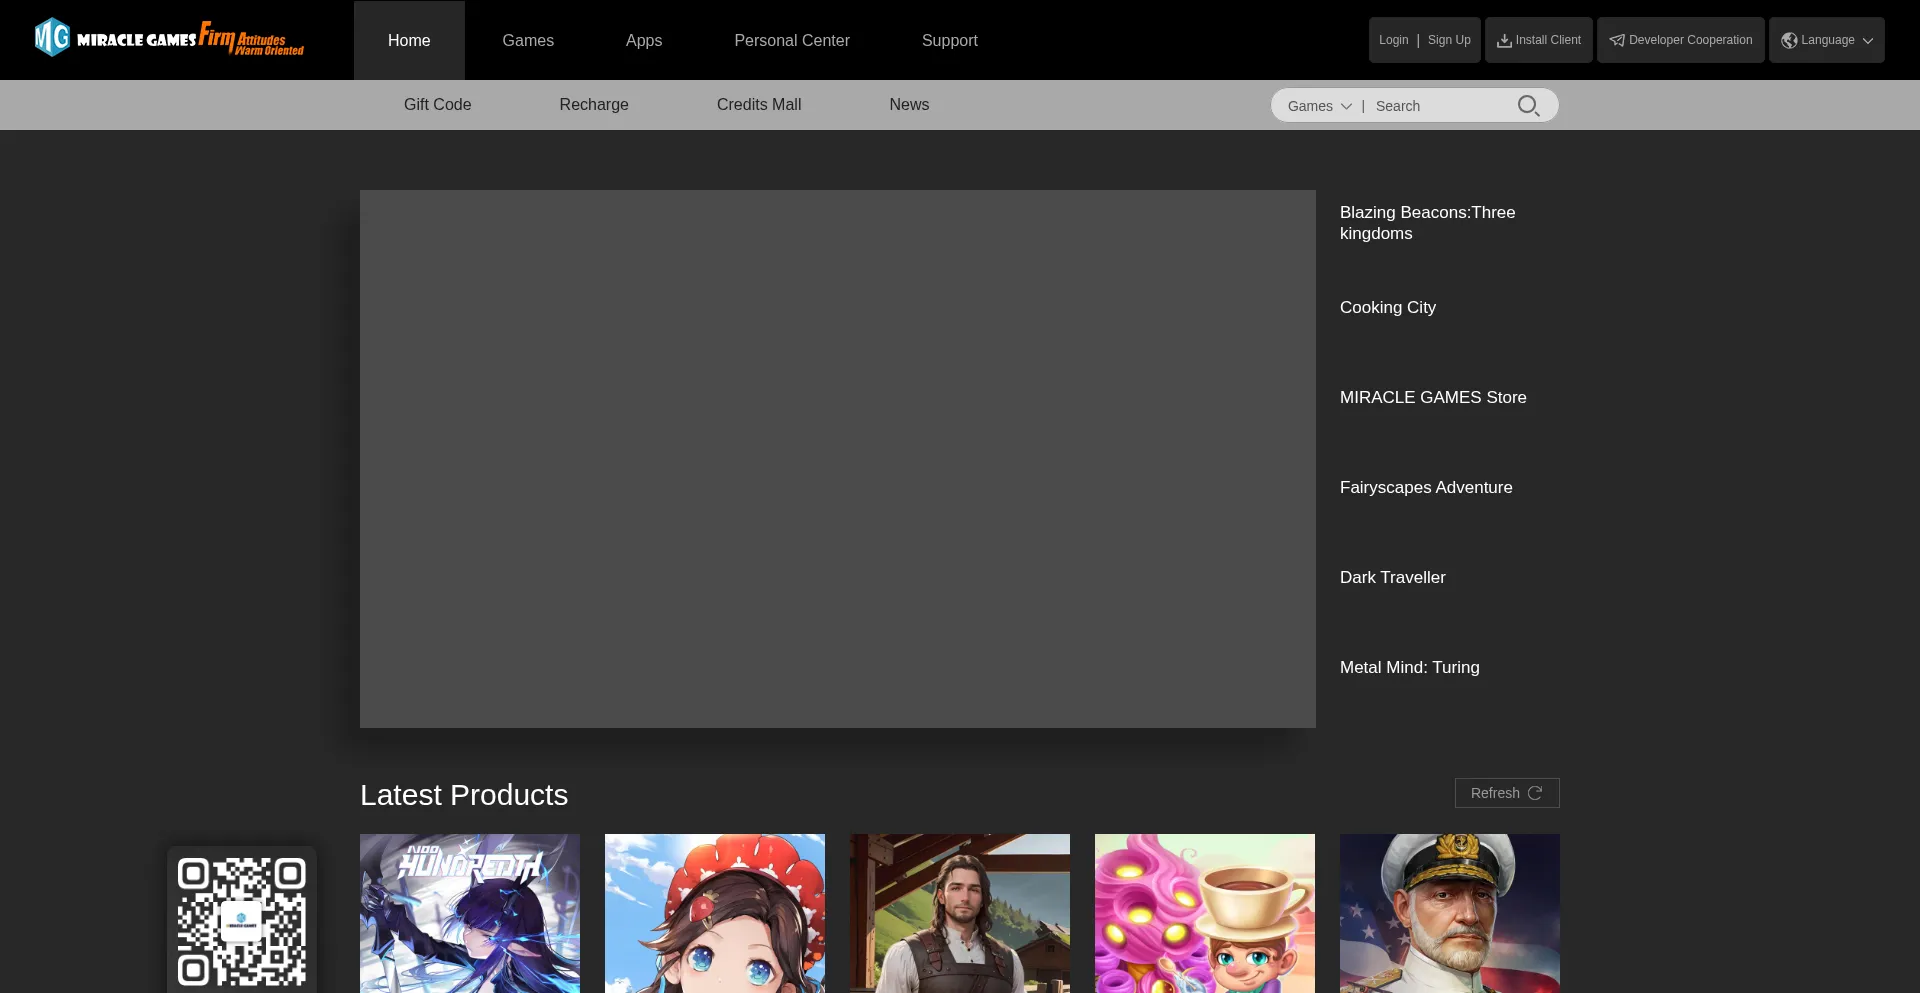Image resolution: width=1920 pixels, height=993 pixels.
Task: Click the Miracle Games logo
Action: coord(168,39)
